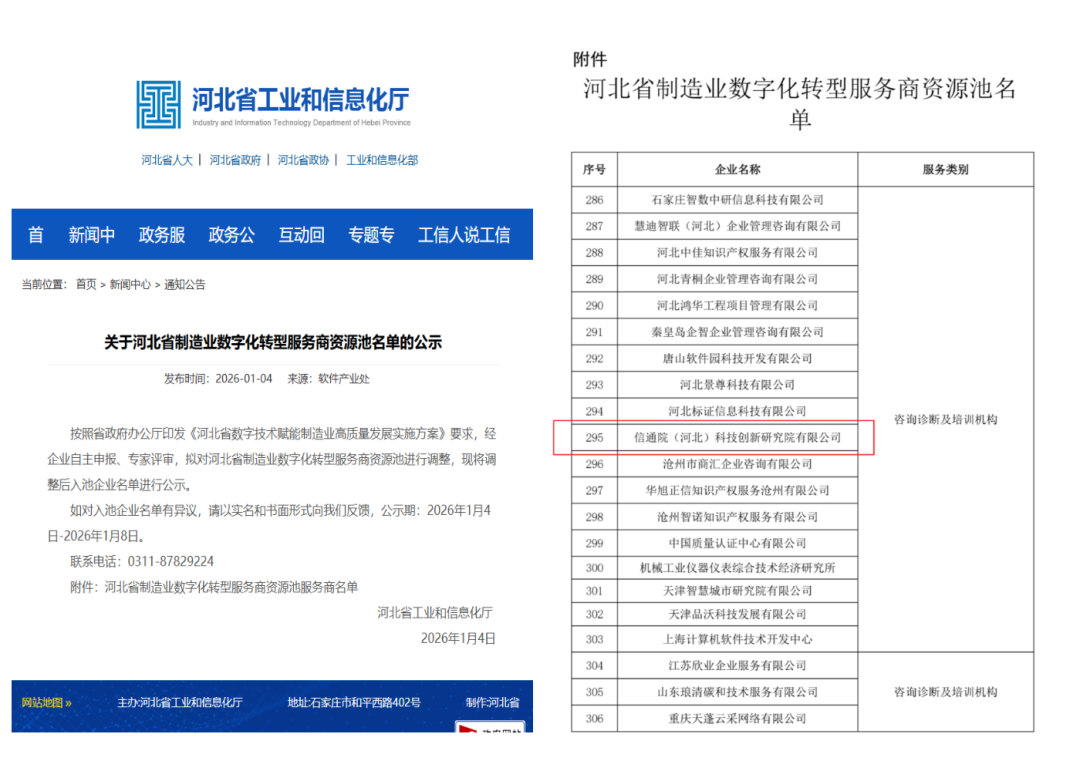The width and height of the screenshot is (1080, 771).
Task: Open the 工业和信息化部 link
Action: click(382, 160)
